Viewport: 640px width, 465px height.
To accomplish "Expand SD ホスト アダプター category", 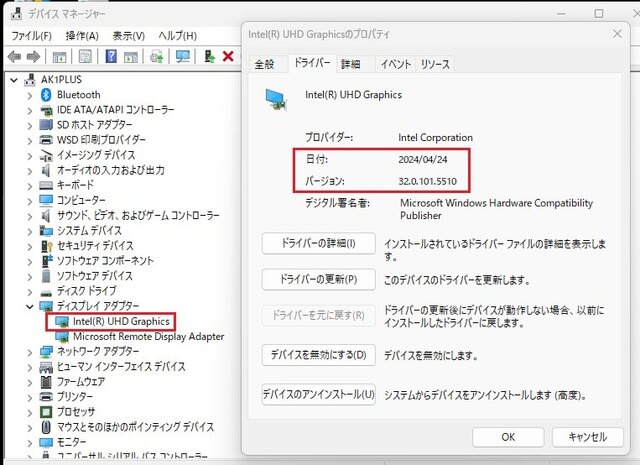I will [29, 126].
